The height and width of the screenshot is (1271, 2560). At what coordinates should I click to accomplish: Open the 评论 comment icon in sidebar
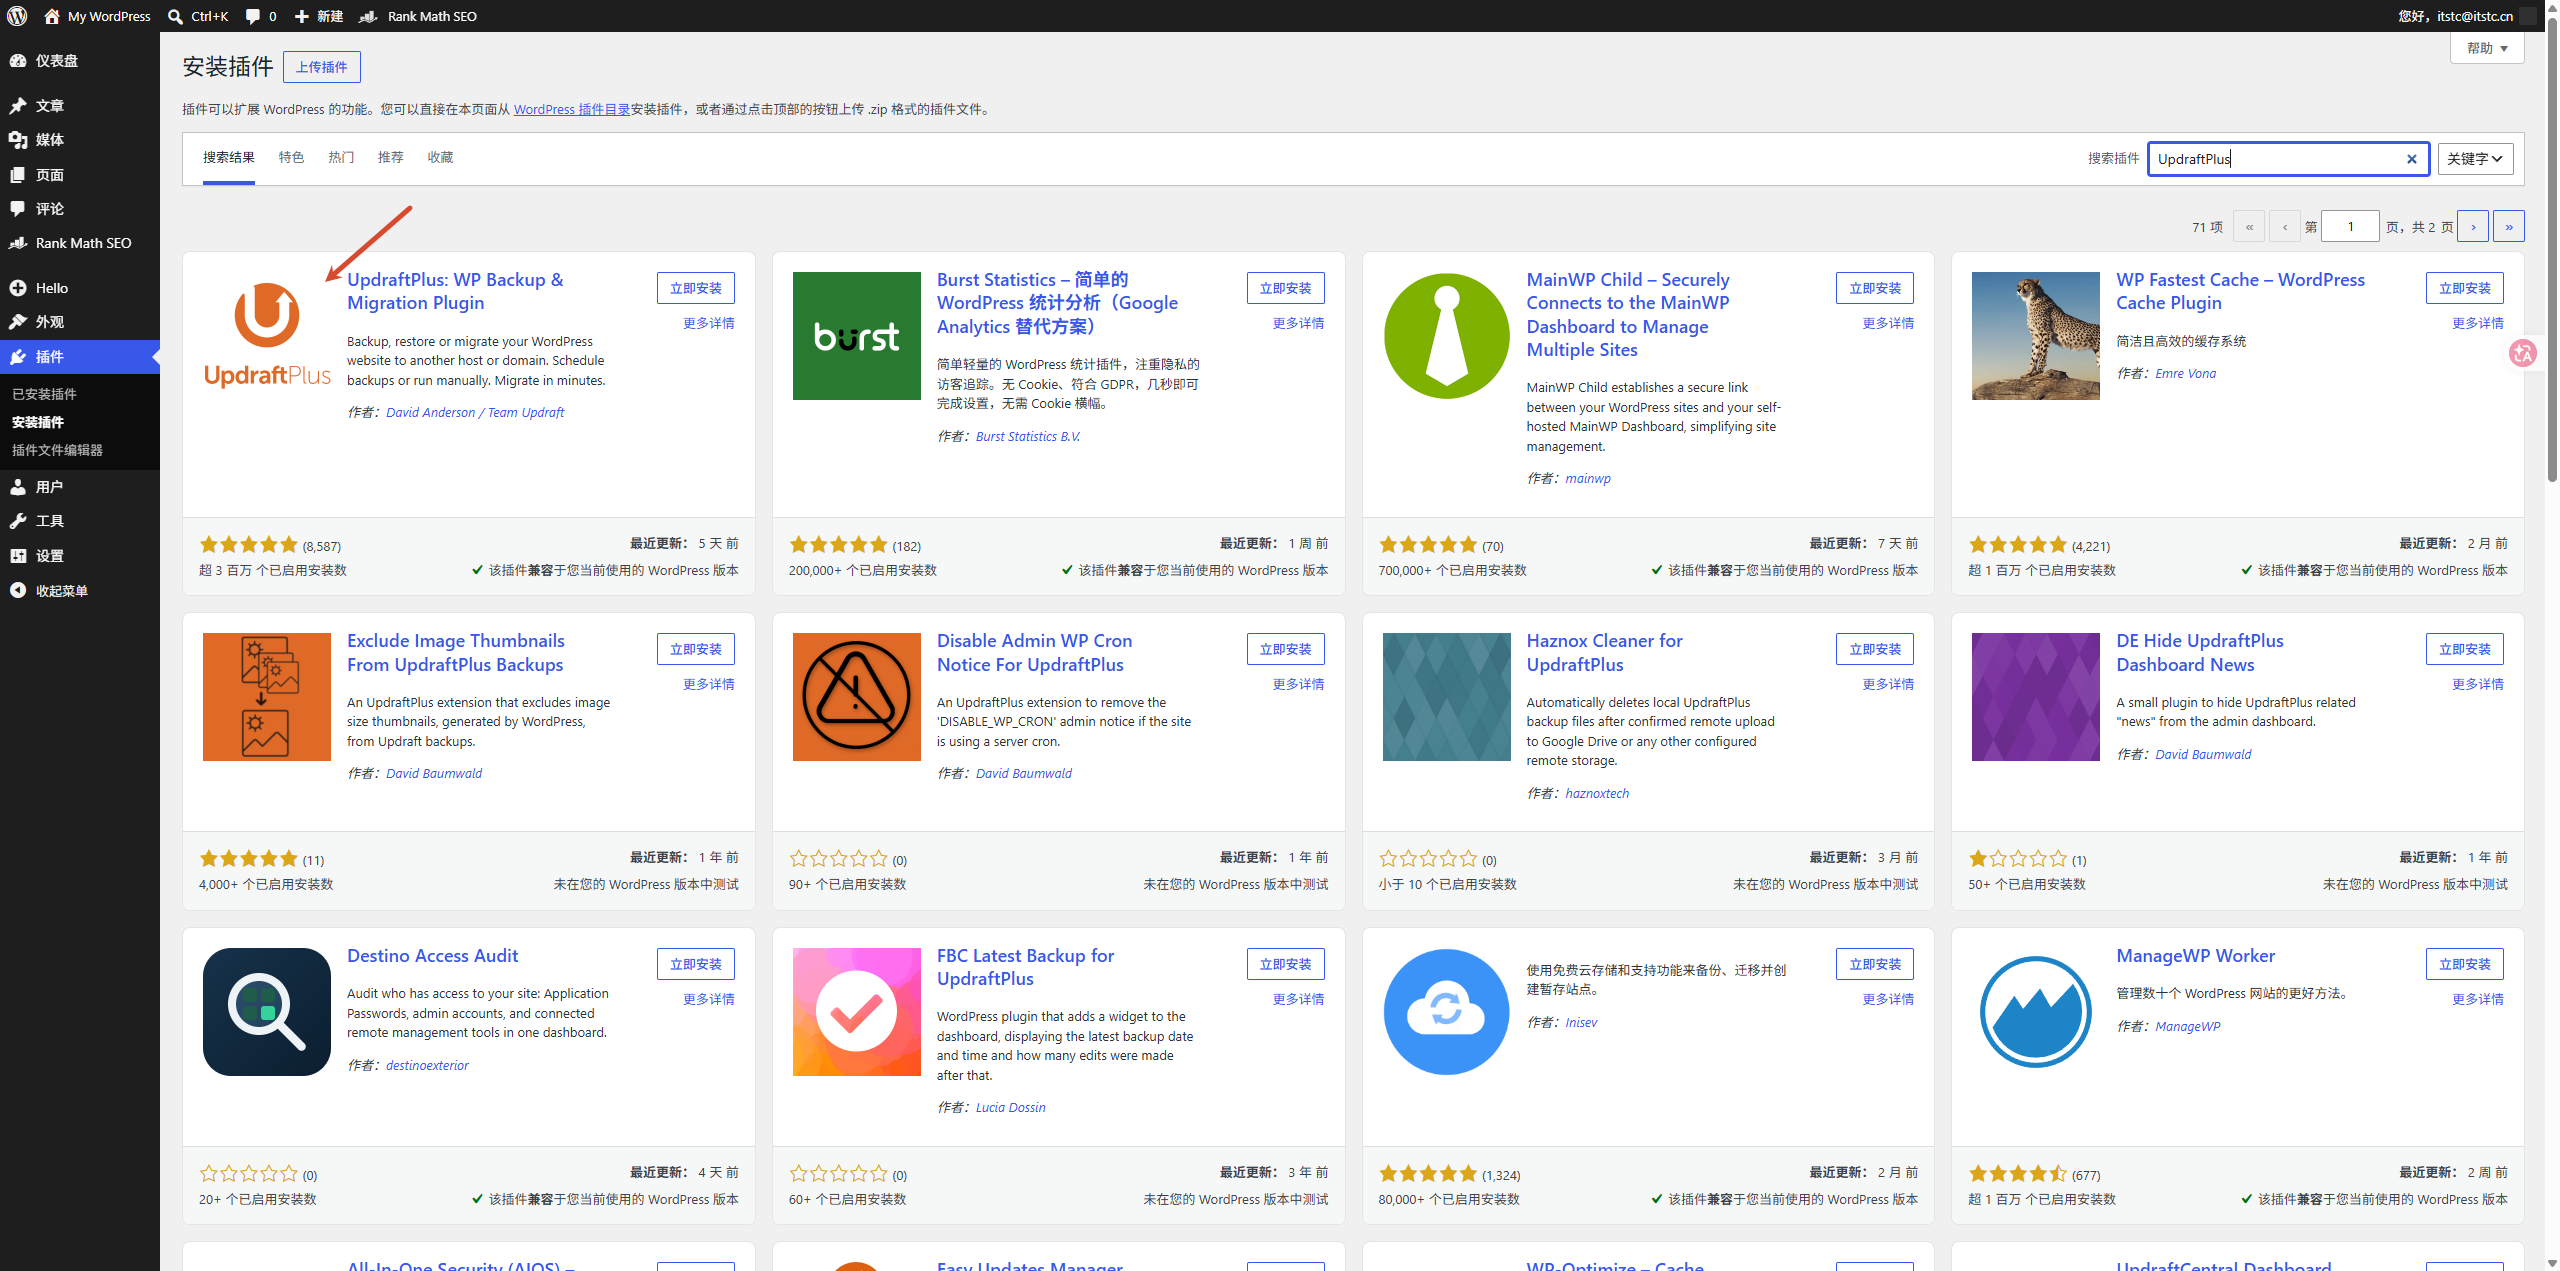click(18, 209)
